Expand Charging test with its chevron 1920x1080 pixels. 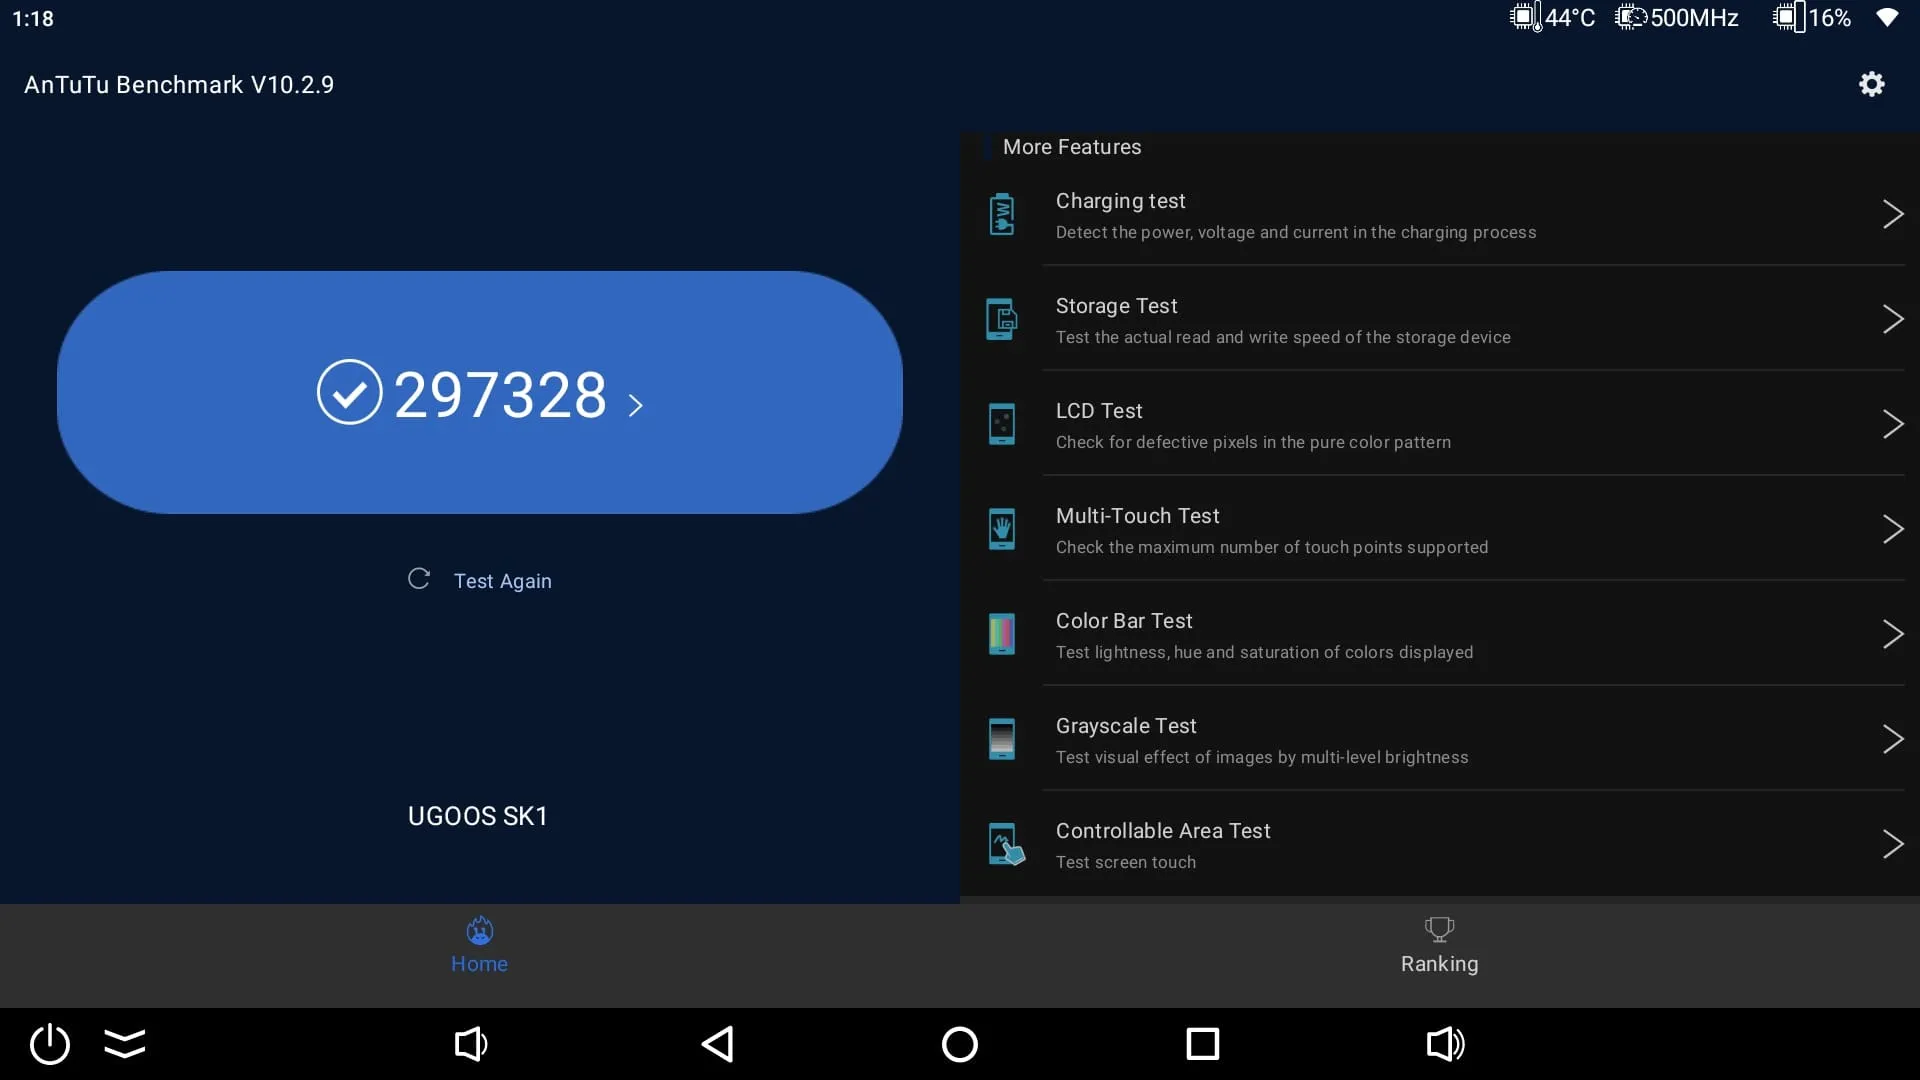pyautogui.click(x=1892, y=214)
